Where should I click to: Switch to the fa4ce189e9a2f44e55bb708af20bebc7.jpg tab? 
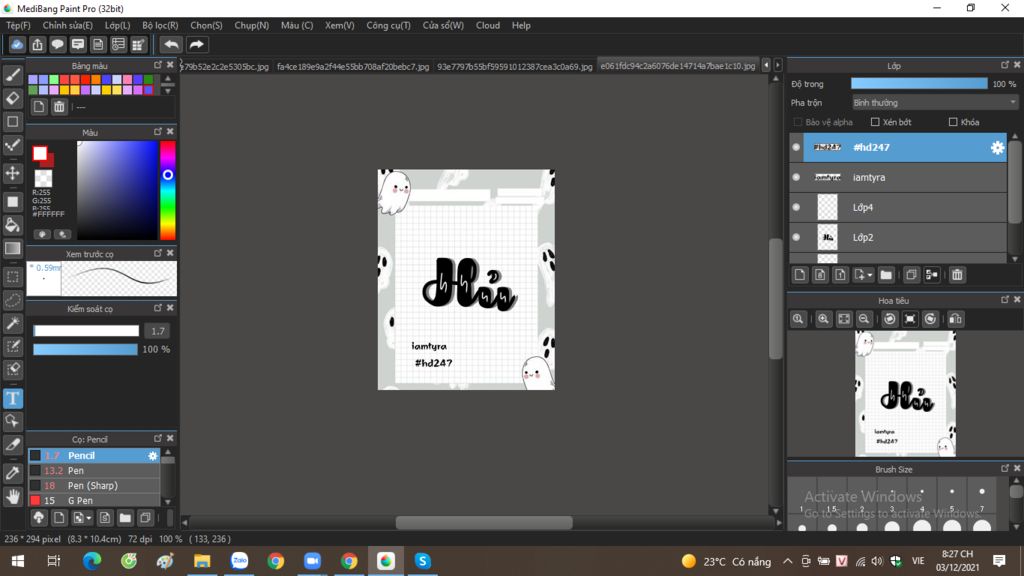(353, 66)
